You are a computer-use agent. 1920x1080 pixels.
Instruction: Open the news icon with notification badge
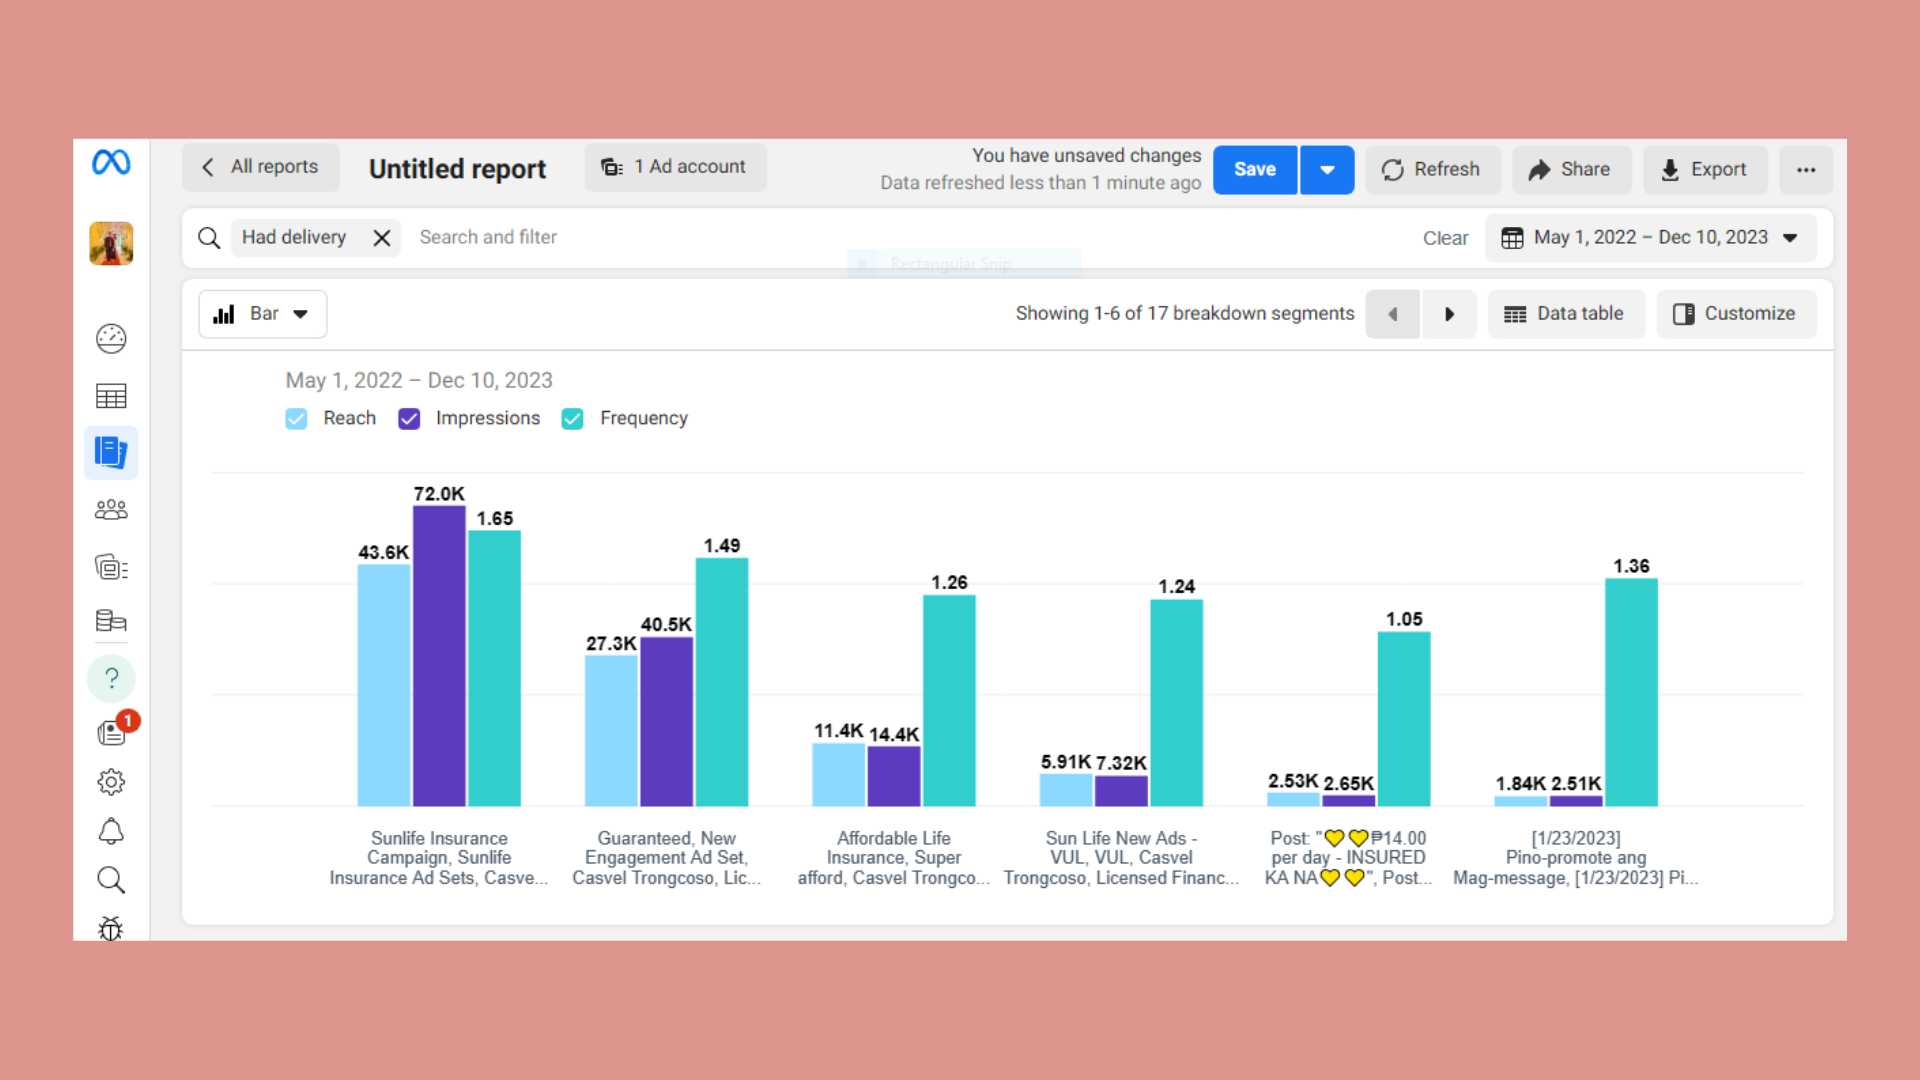(x=113, y=732)
